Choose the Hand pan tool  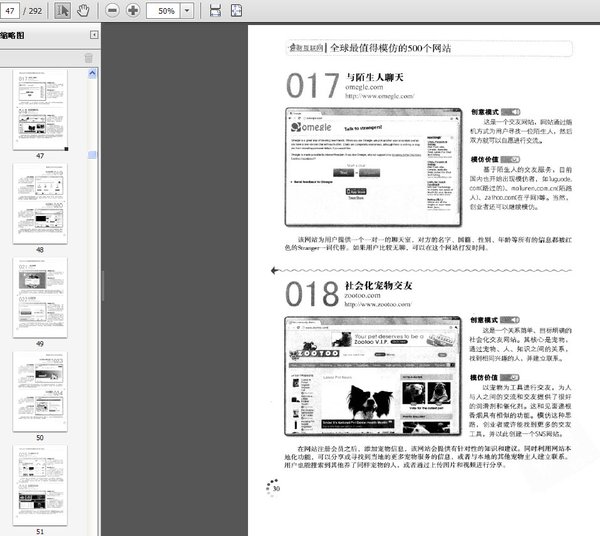tap(83, 10)
